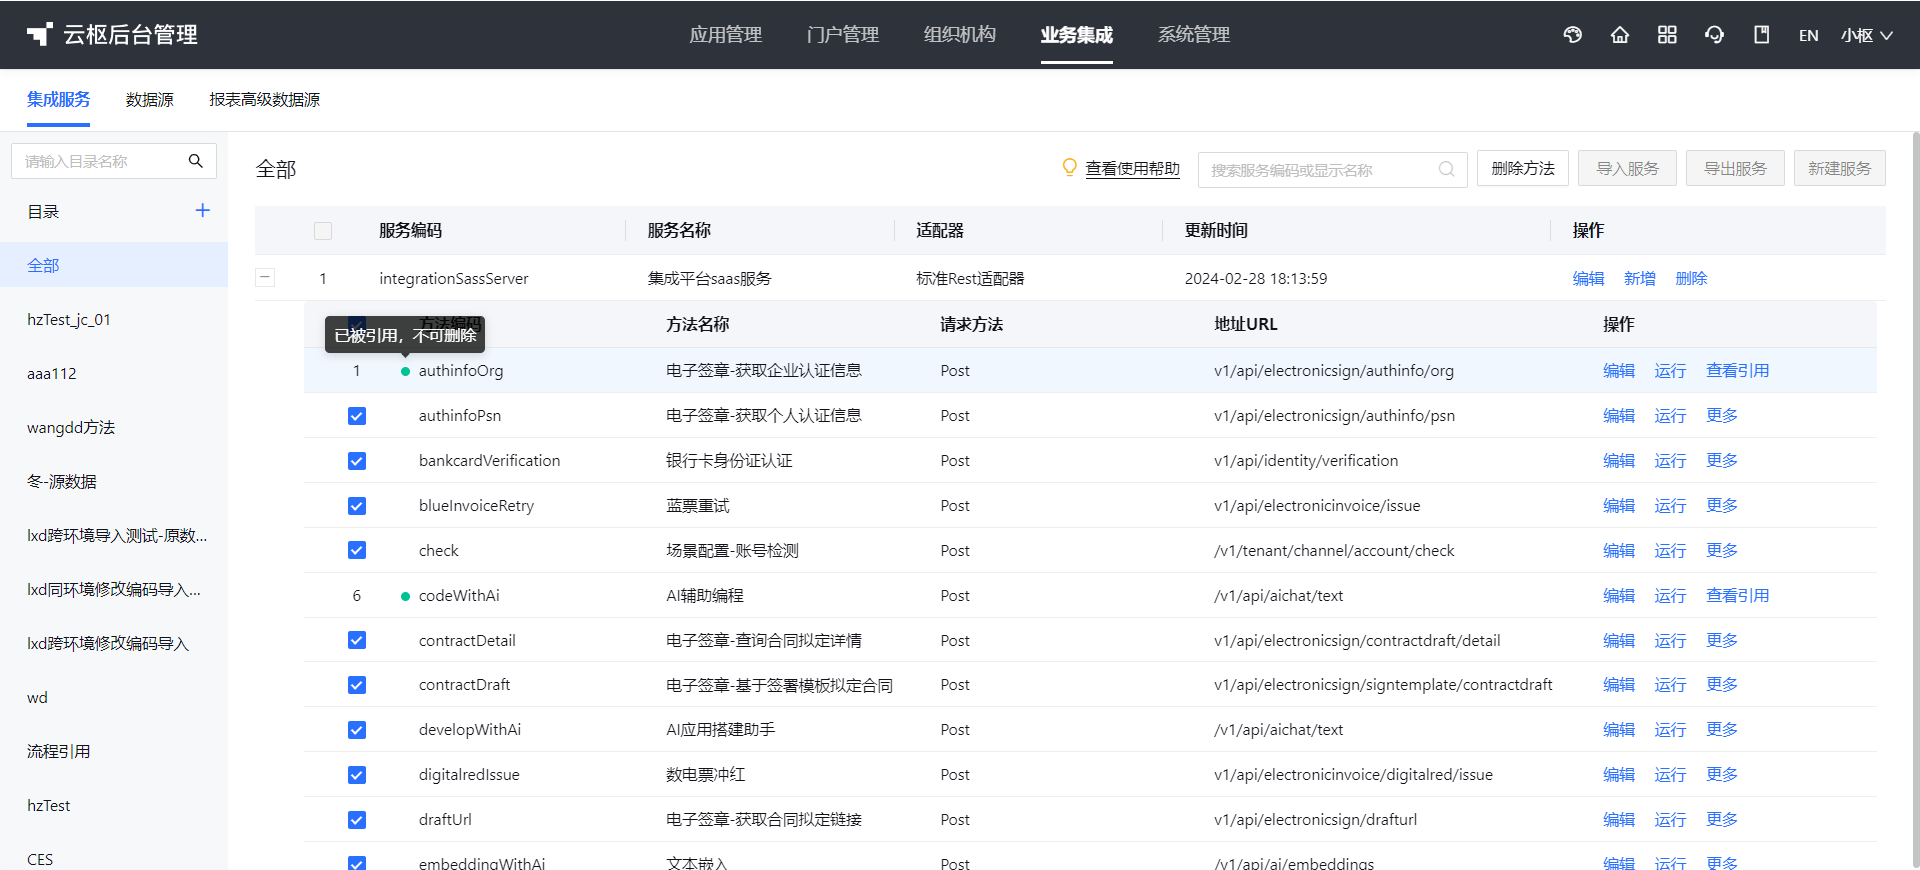1920x870 pixels.
Task: Open the 门户管理 top menu
Action: tap(843, 35)
